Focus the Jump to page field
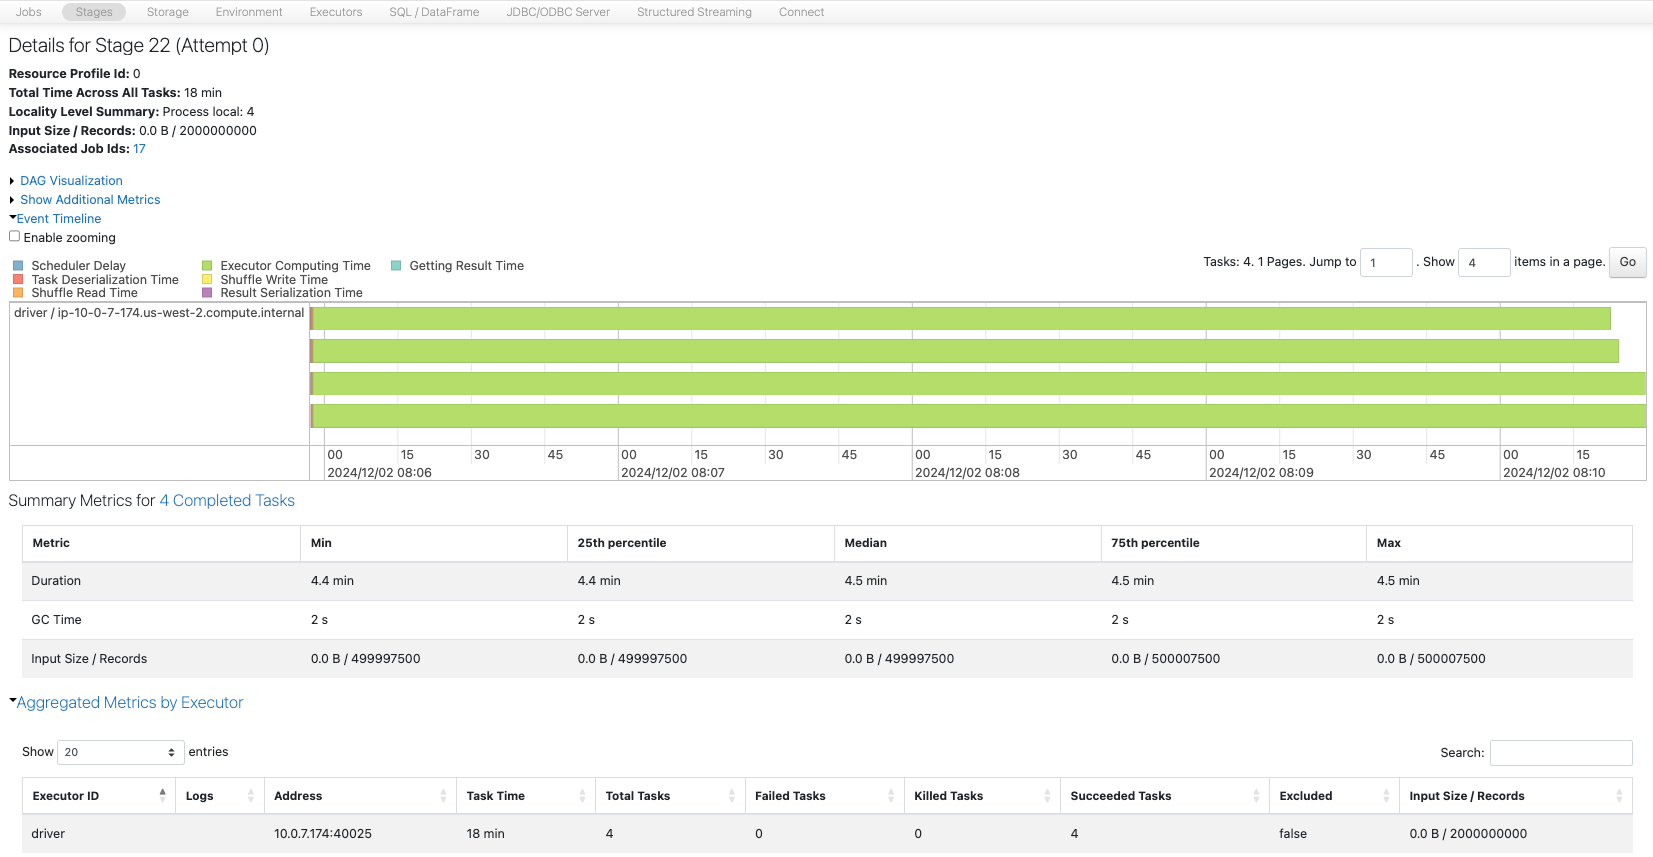1653x857 pixels. click(1386, 262)
